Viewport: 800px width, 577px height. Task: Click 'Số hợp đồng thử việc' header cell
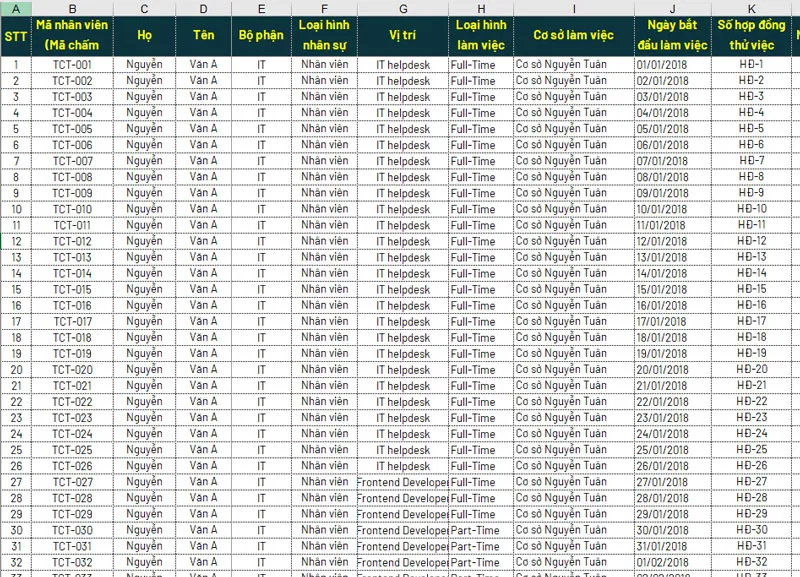click(x=751, y=36)
